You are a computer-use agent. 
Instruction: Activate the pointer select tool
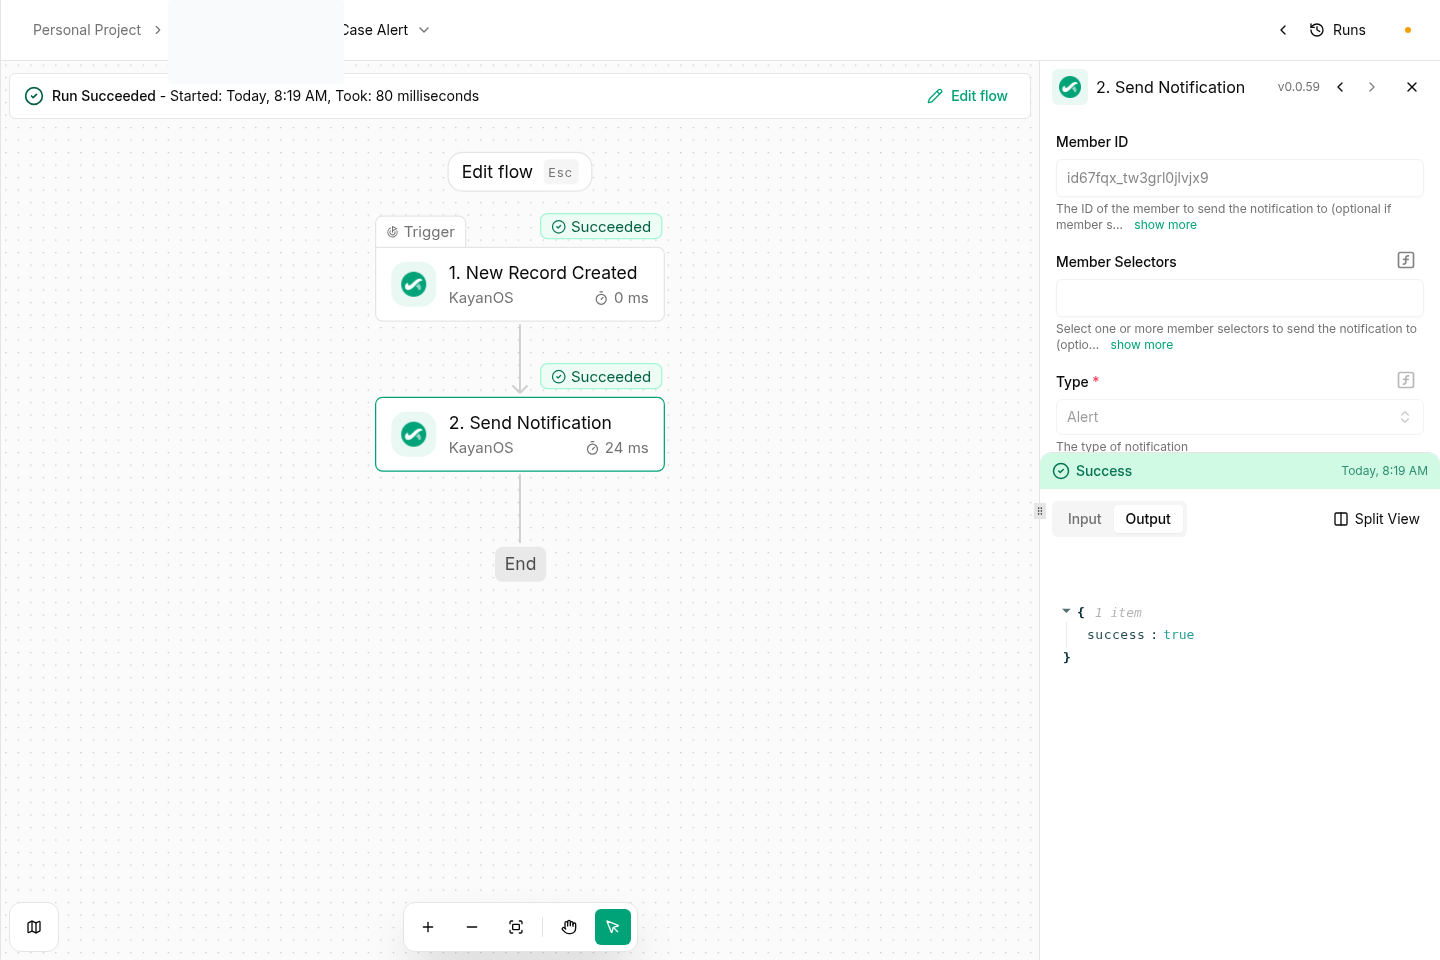click(613, 927)
